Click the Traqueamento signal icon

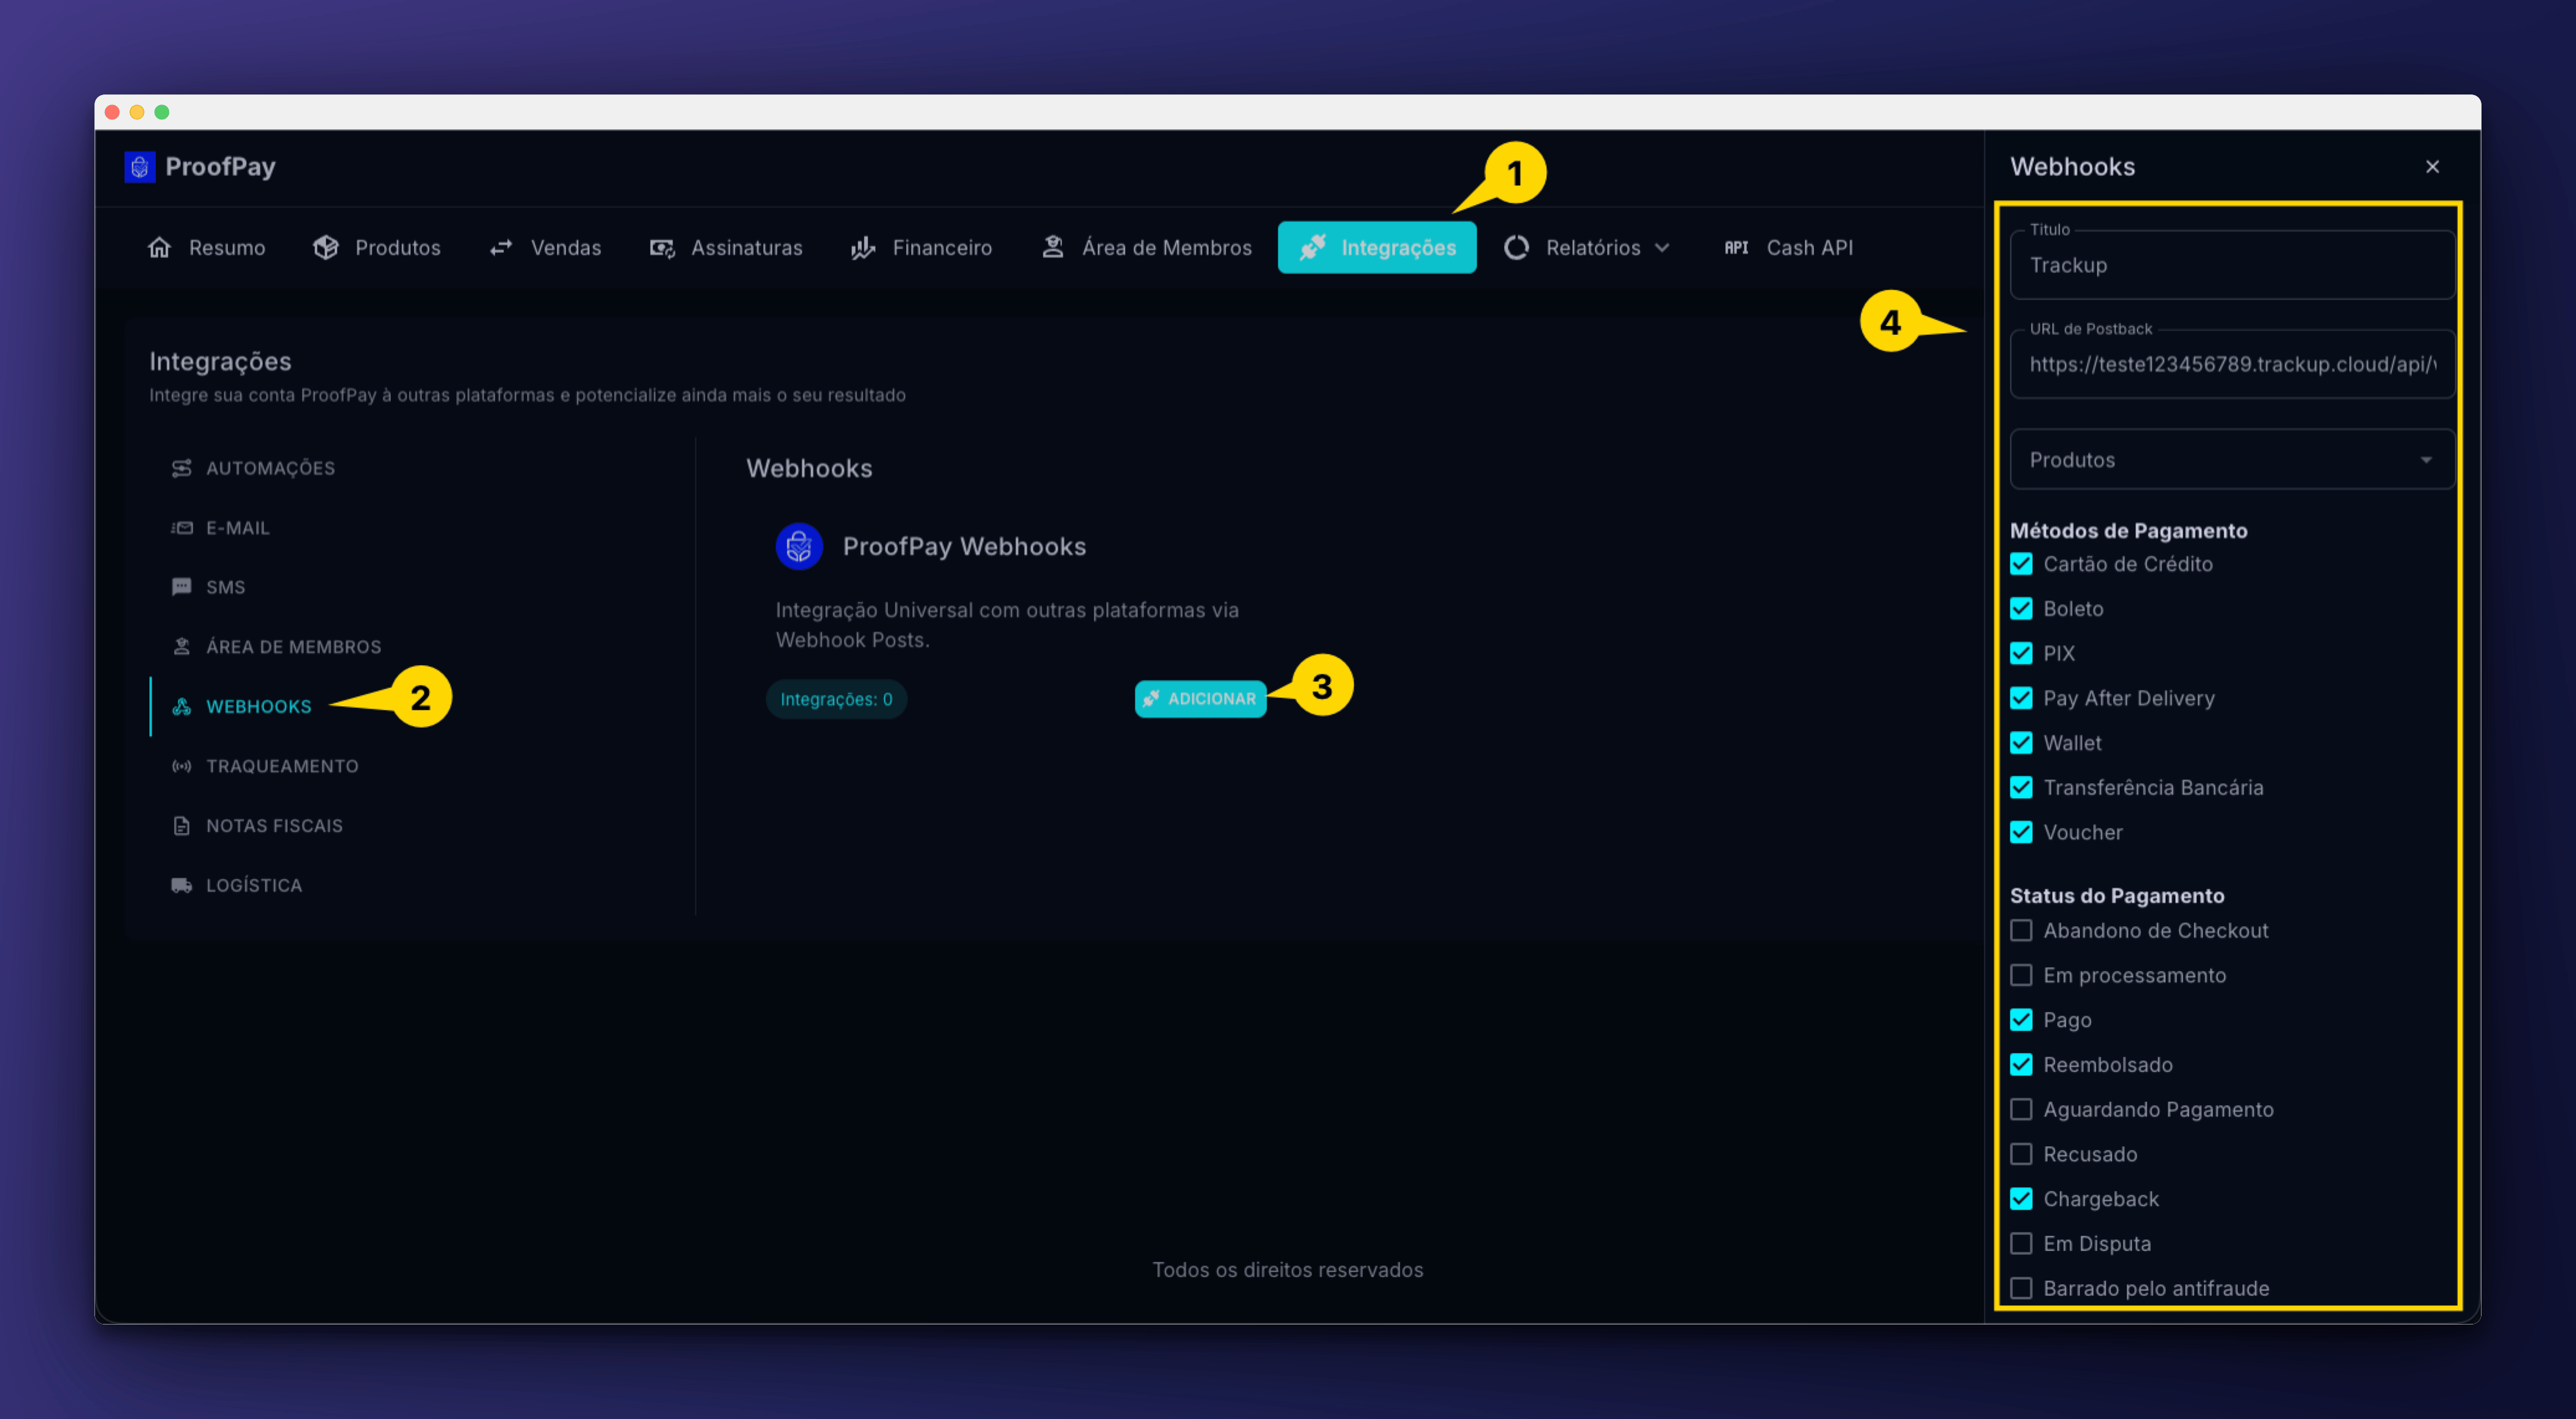click(181, 766)
